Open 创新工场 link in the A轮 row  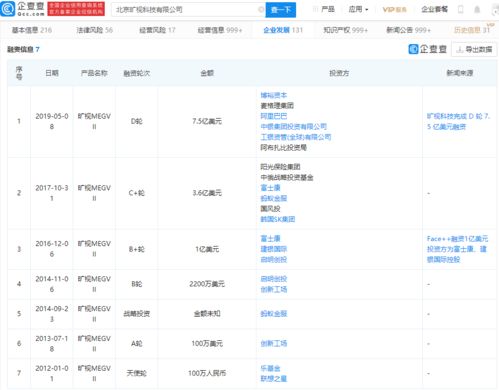pyautogui.click(x=274, y=343)
